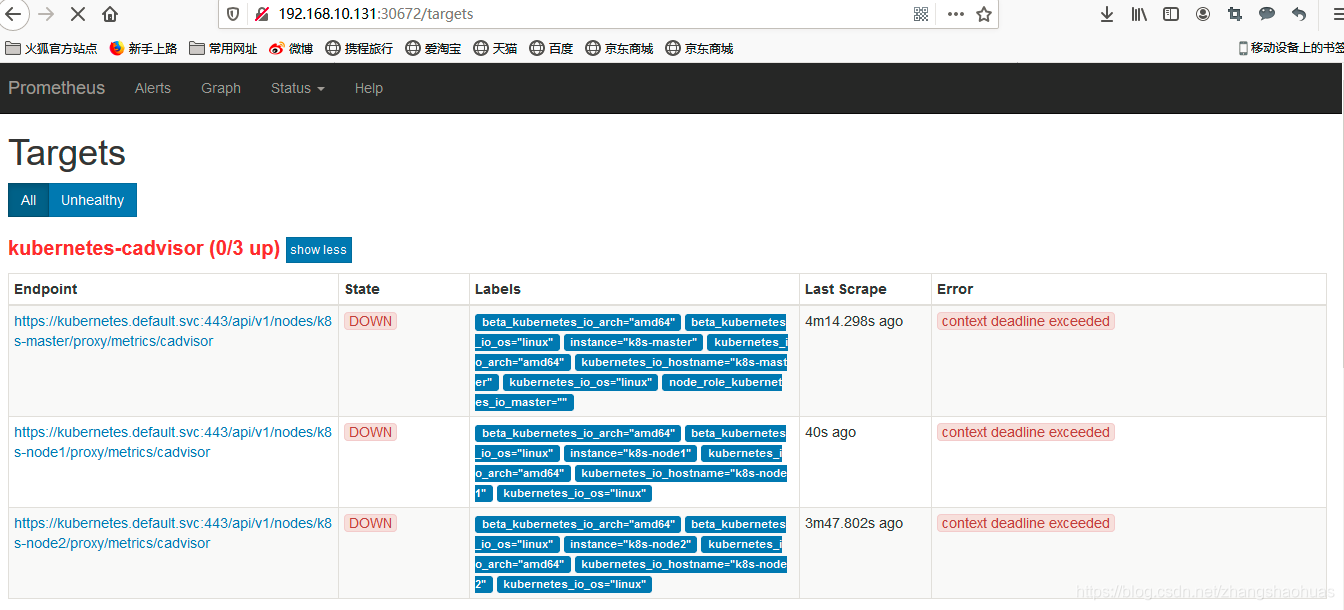Bookmark this page with the star icon

984,14
